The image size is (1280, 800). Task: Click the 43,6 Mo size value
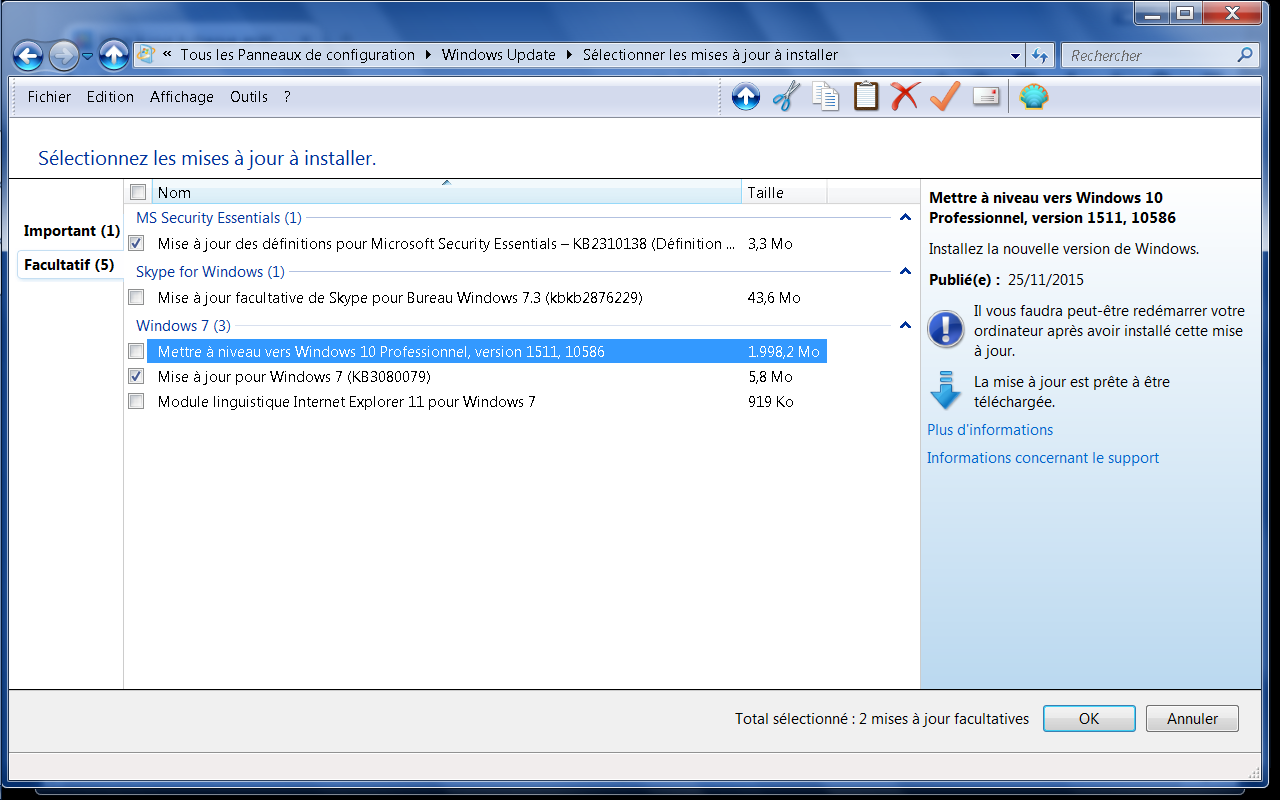tap(774, 297)
